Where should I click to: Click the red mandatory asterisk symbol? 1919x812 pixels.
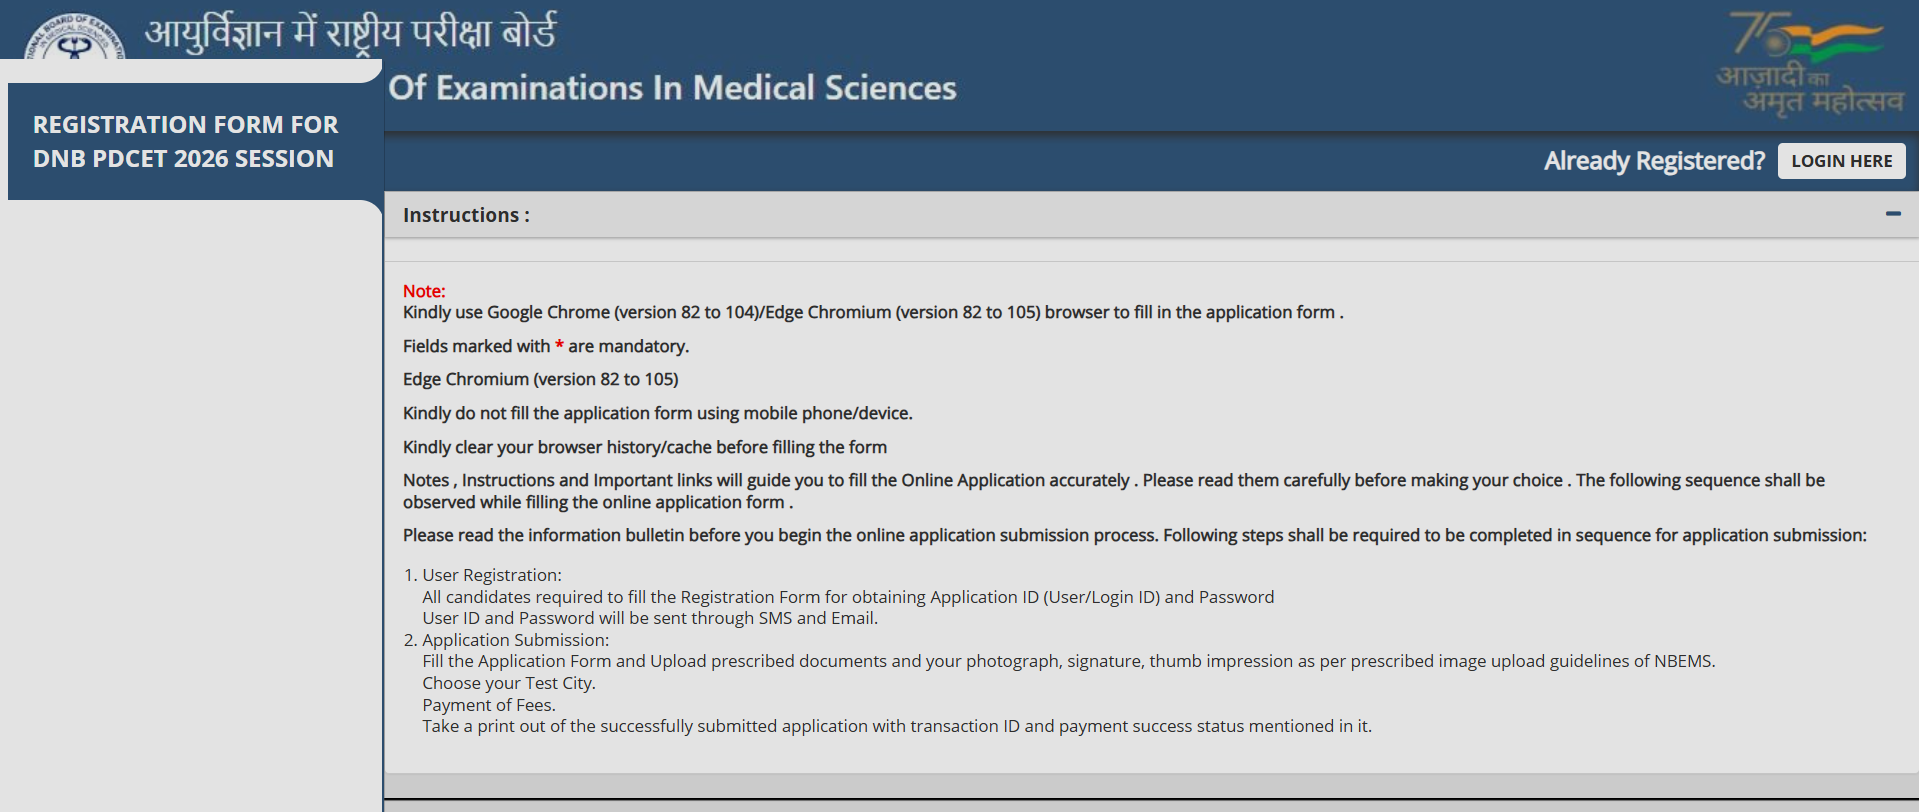(559, 345)
